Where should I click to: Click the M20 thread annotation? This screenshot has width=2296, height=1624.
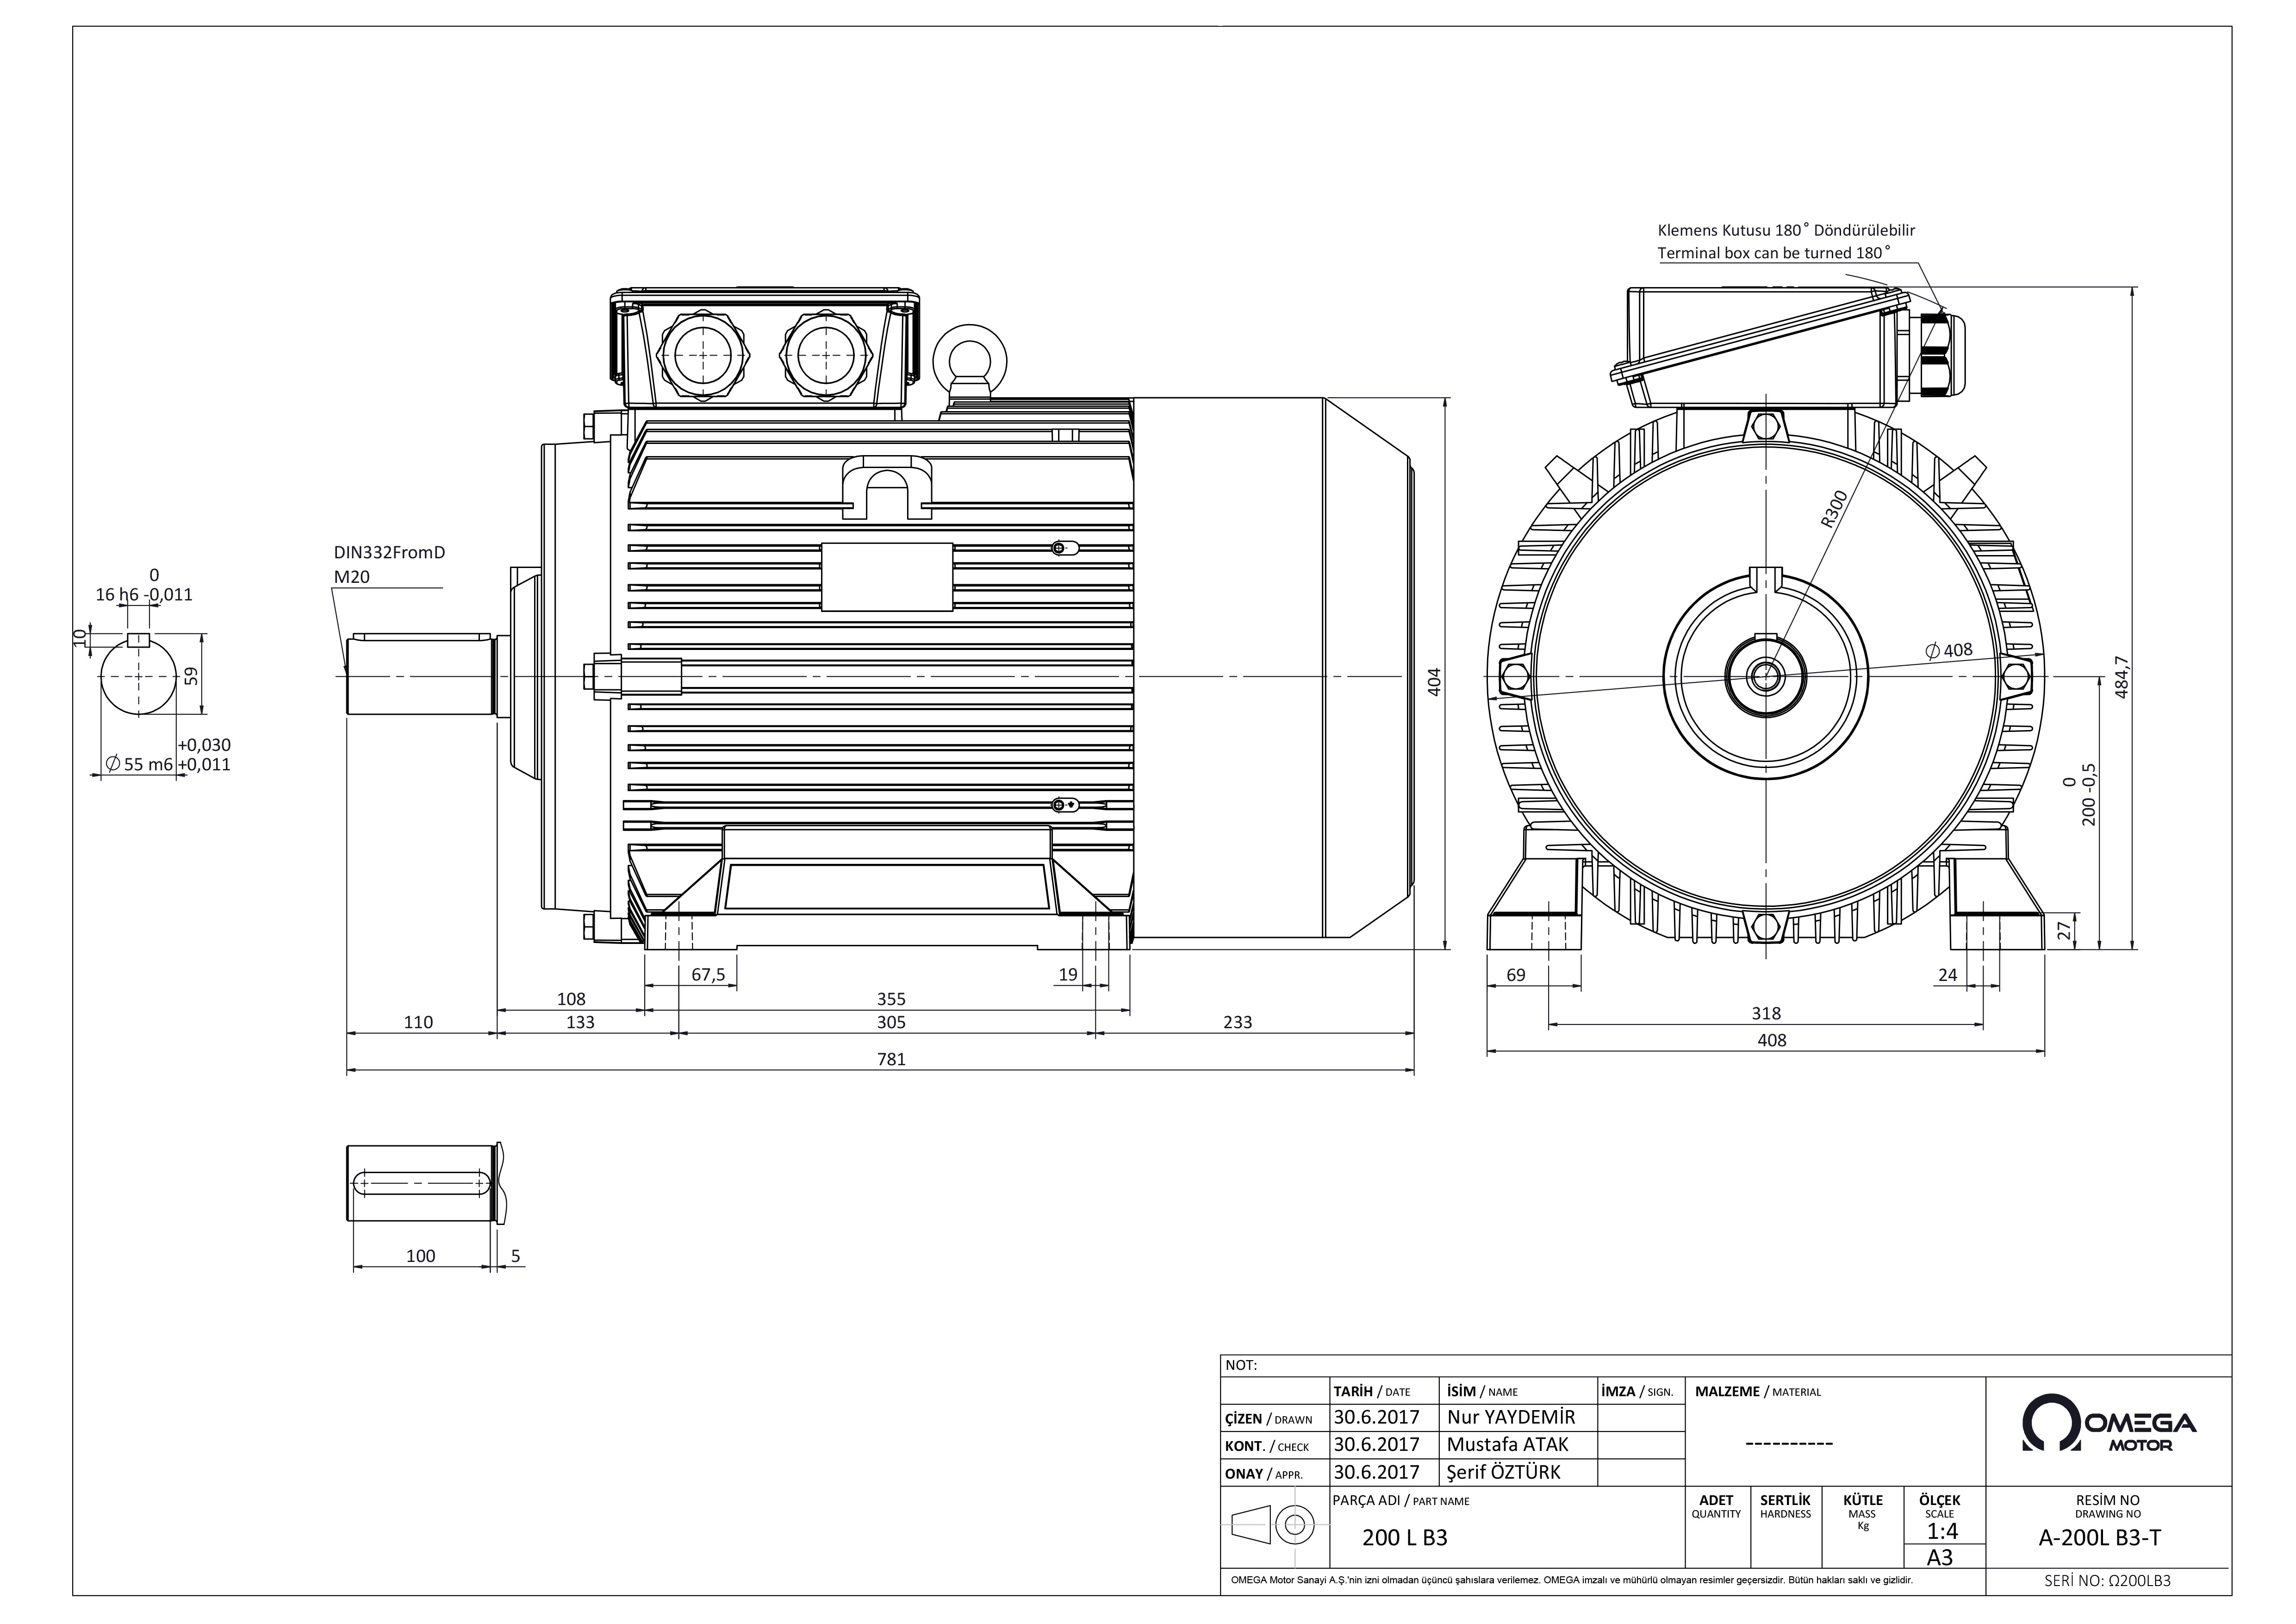point(352,576)
